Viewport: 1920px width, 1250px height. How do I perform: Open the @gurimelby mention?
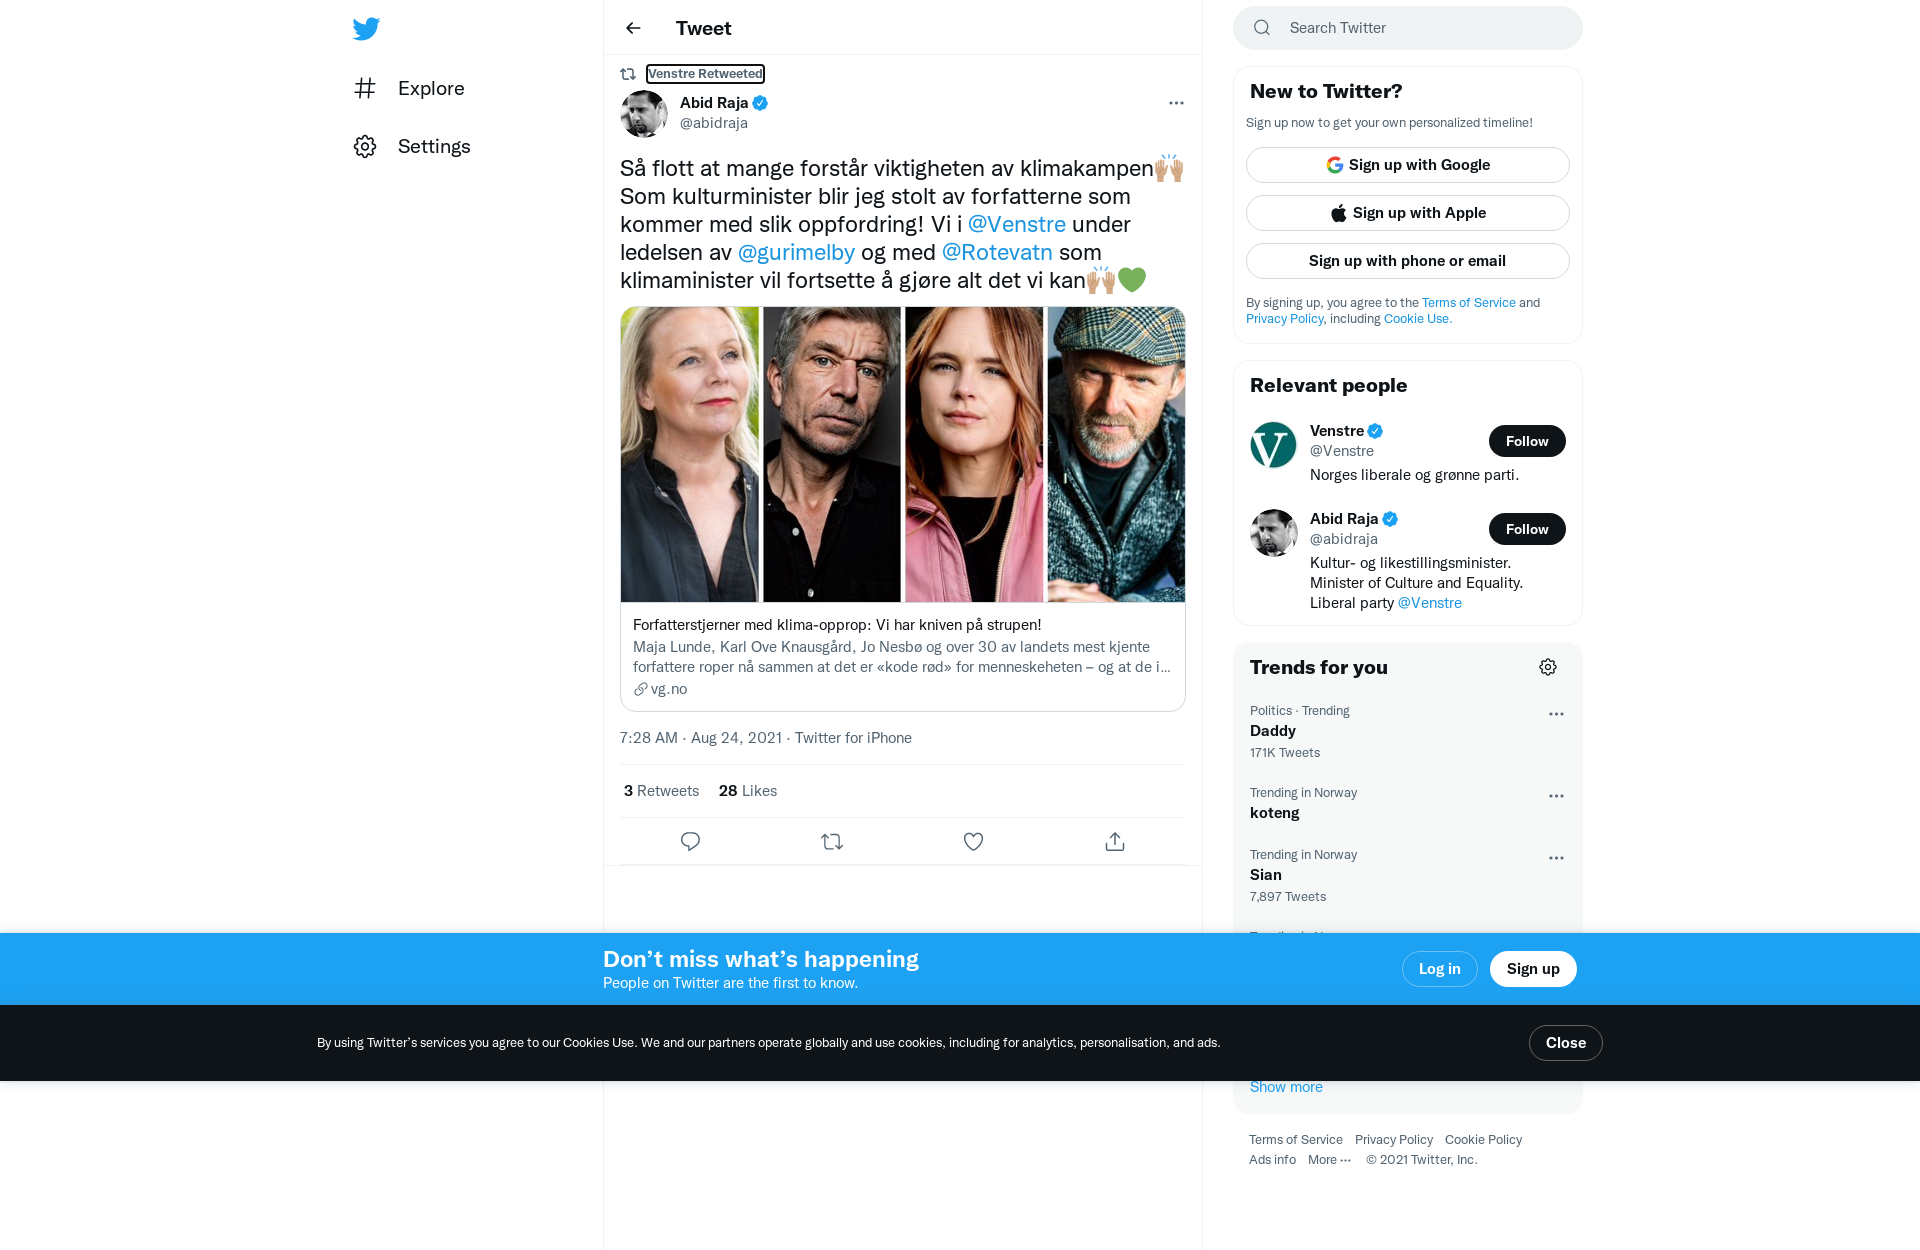pos(796,252)
